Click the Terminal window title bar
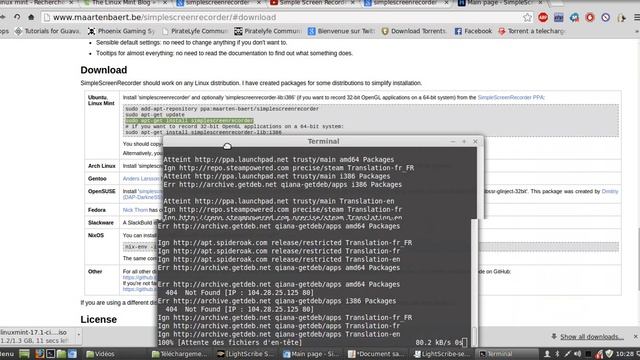 coord(323,141)
